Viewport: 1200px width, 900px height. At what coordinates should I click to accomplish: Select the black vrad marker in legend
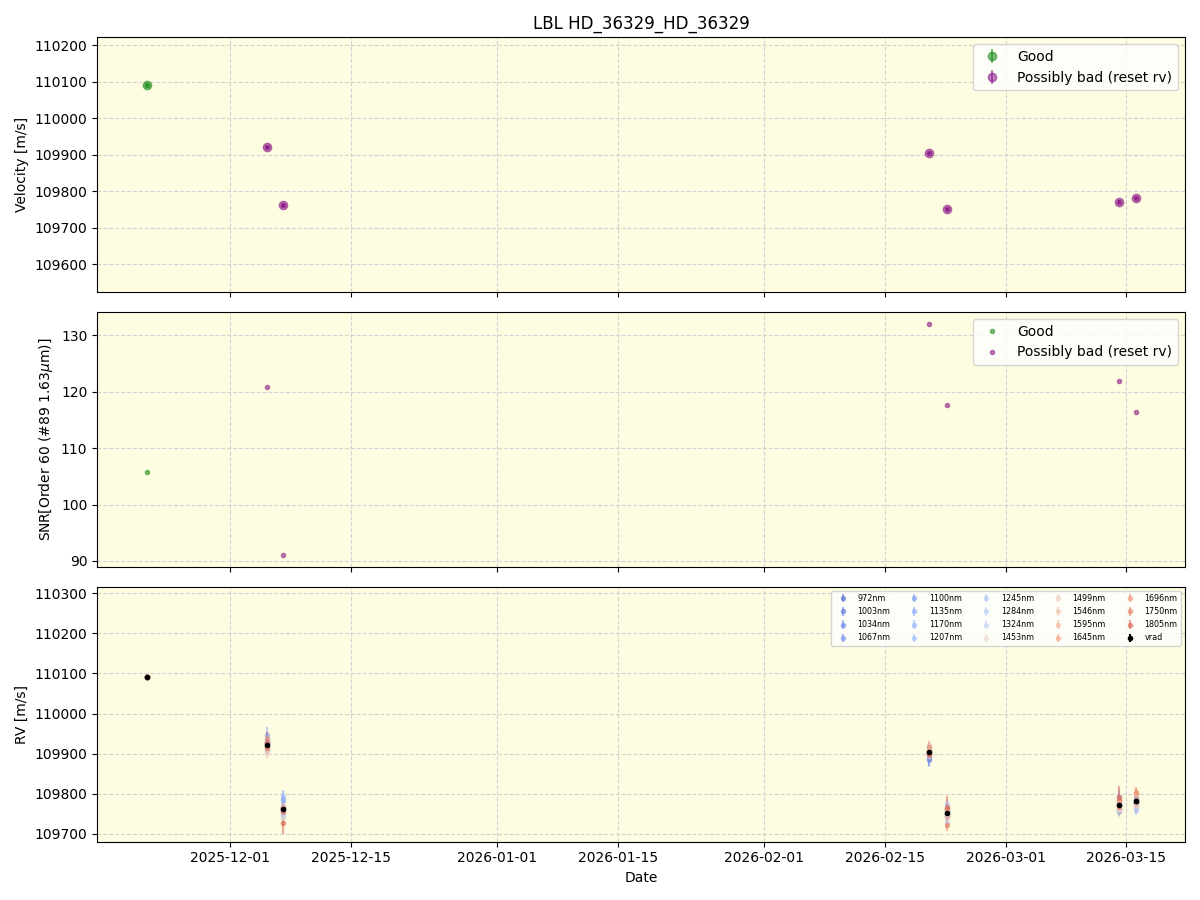pos(1129,637)
